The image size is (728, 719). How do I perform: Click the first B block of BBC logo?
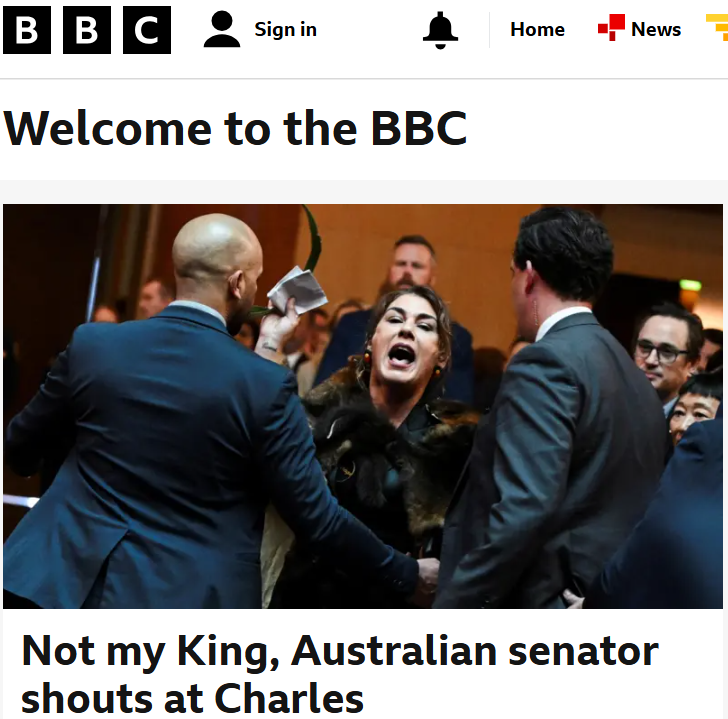tap(27, 30)
